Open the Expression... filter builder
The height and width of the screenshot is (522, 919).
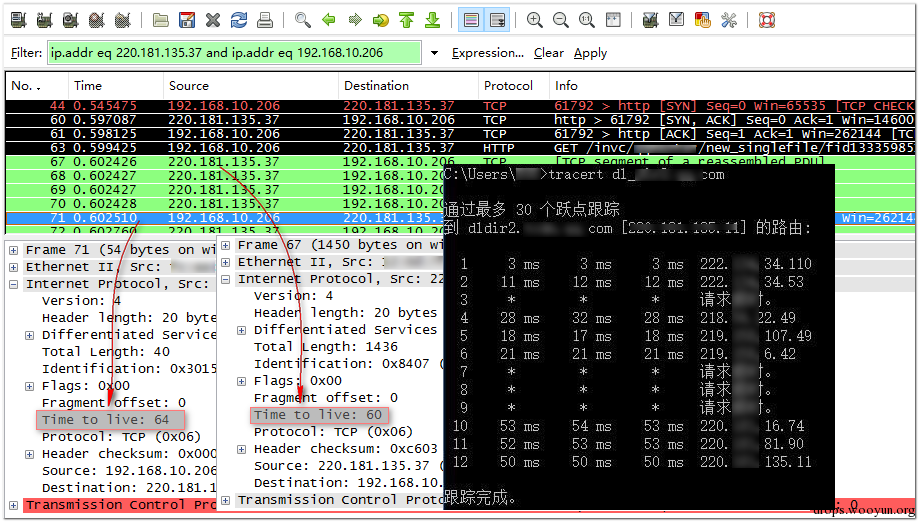(x=488, y=53)
